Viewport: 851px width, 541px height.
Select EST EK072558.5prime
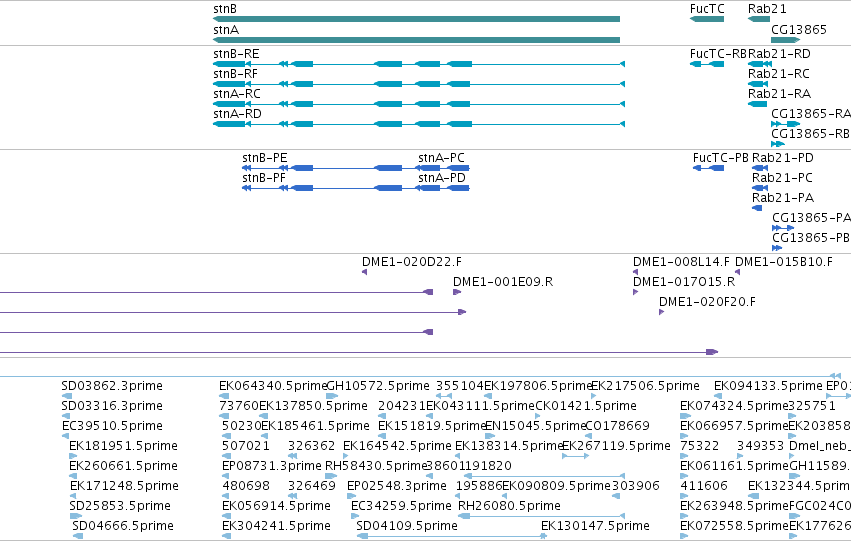tap(734, 527)
